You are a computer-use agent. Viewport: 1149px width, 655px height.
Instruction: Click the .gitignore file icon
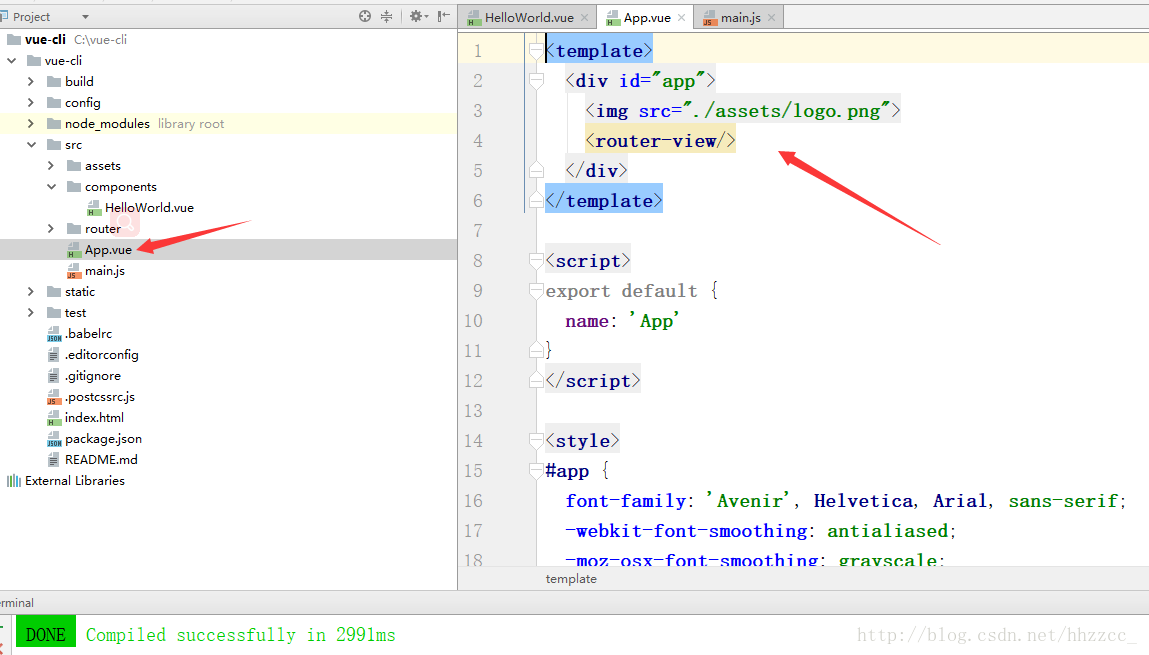pos(53,376)
